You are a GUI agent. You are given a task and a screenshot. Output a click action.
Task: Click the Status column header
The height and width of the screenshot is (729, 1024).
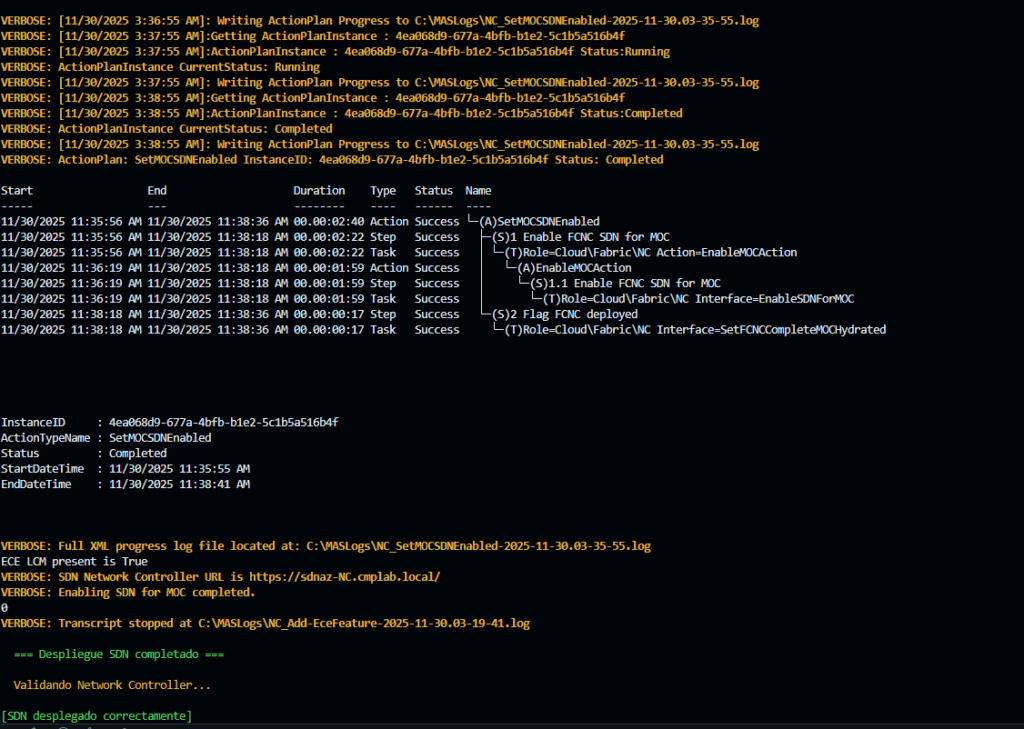434,191
